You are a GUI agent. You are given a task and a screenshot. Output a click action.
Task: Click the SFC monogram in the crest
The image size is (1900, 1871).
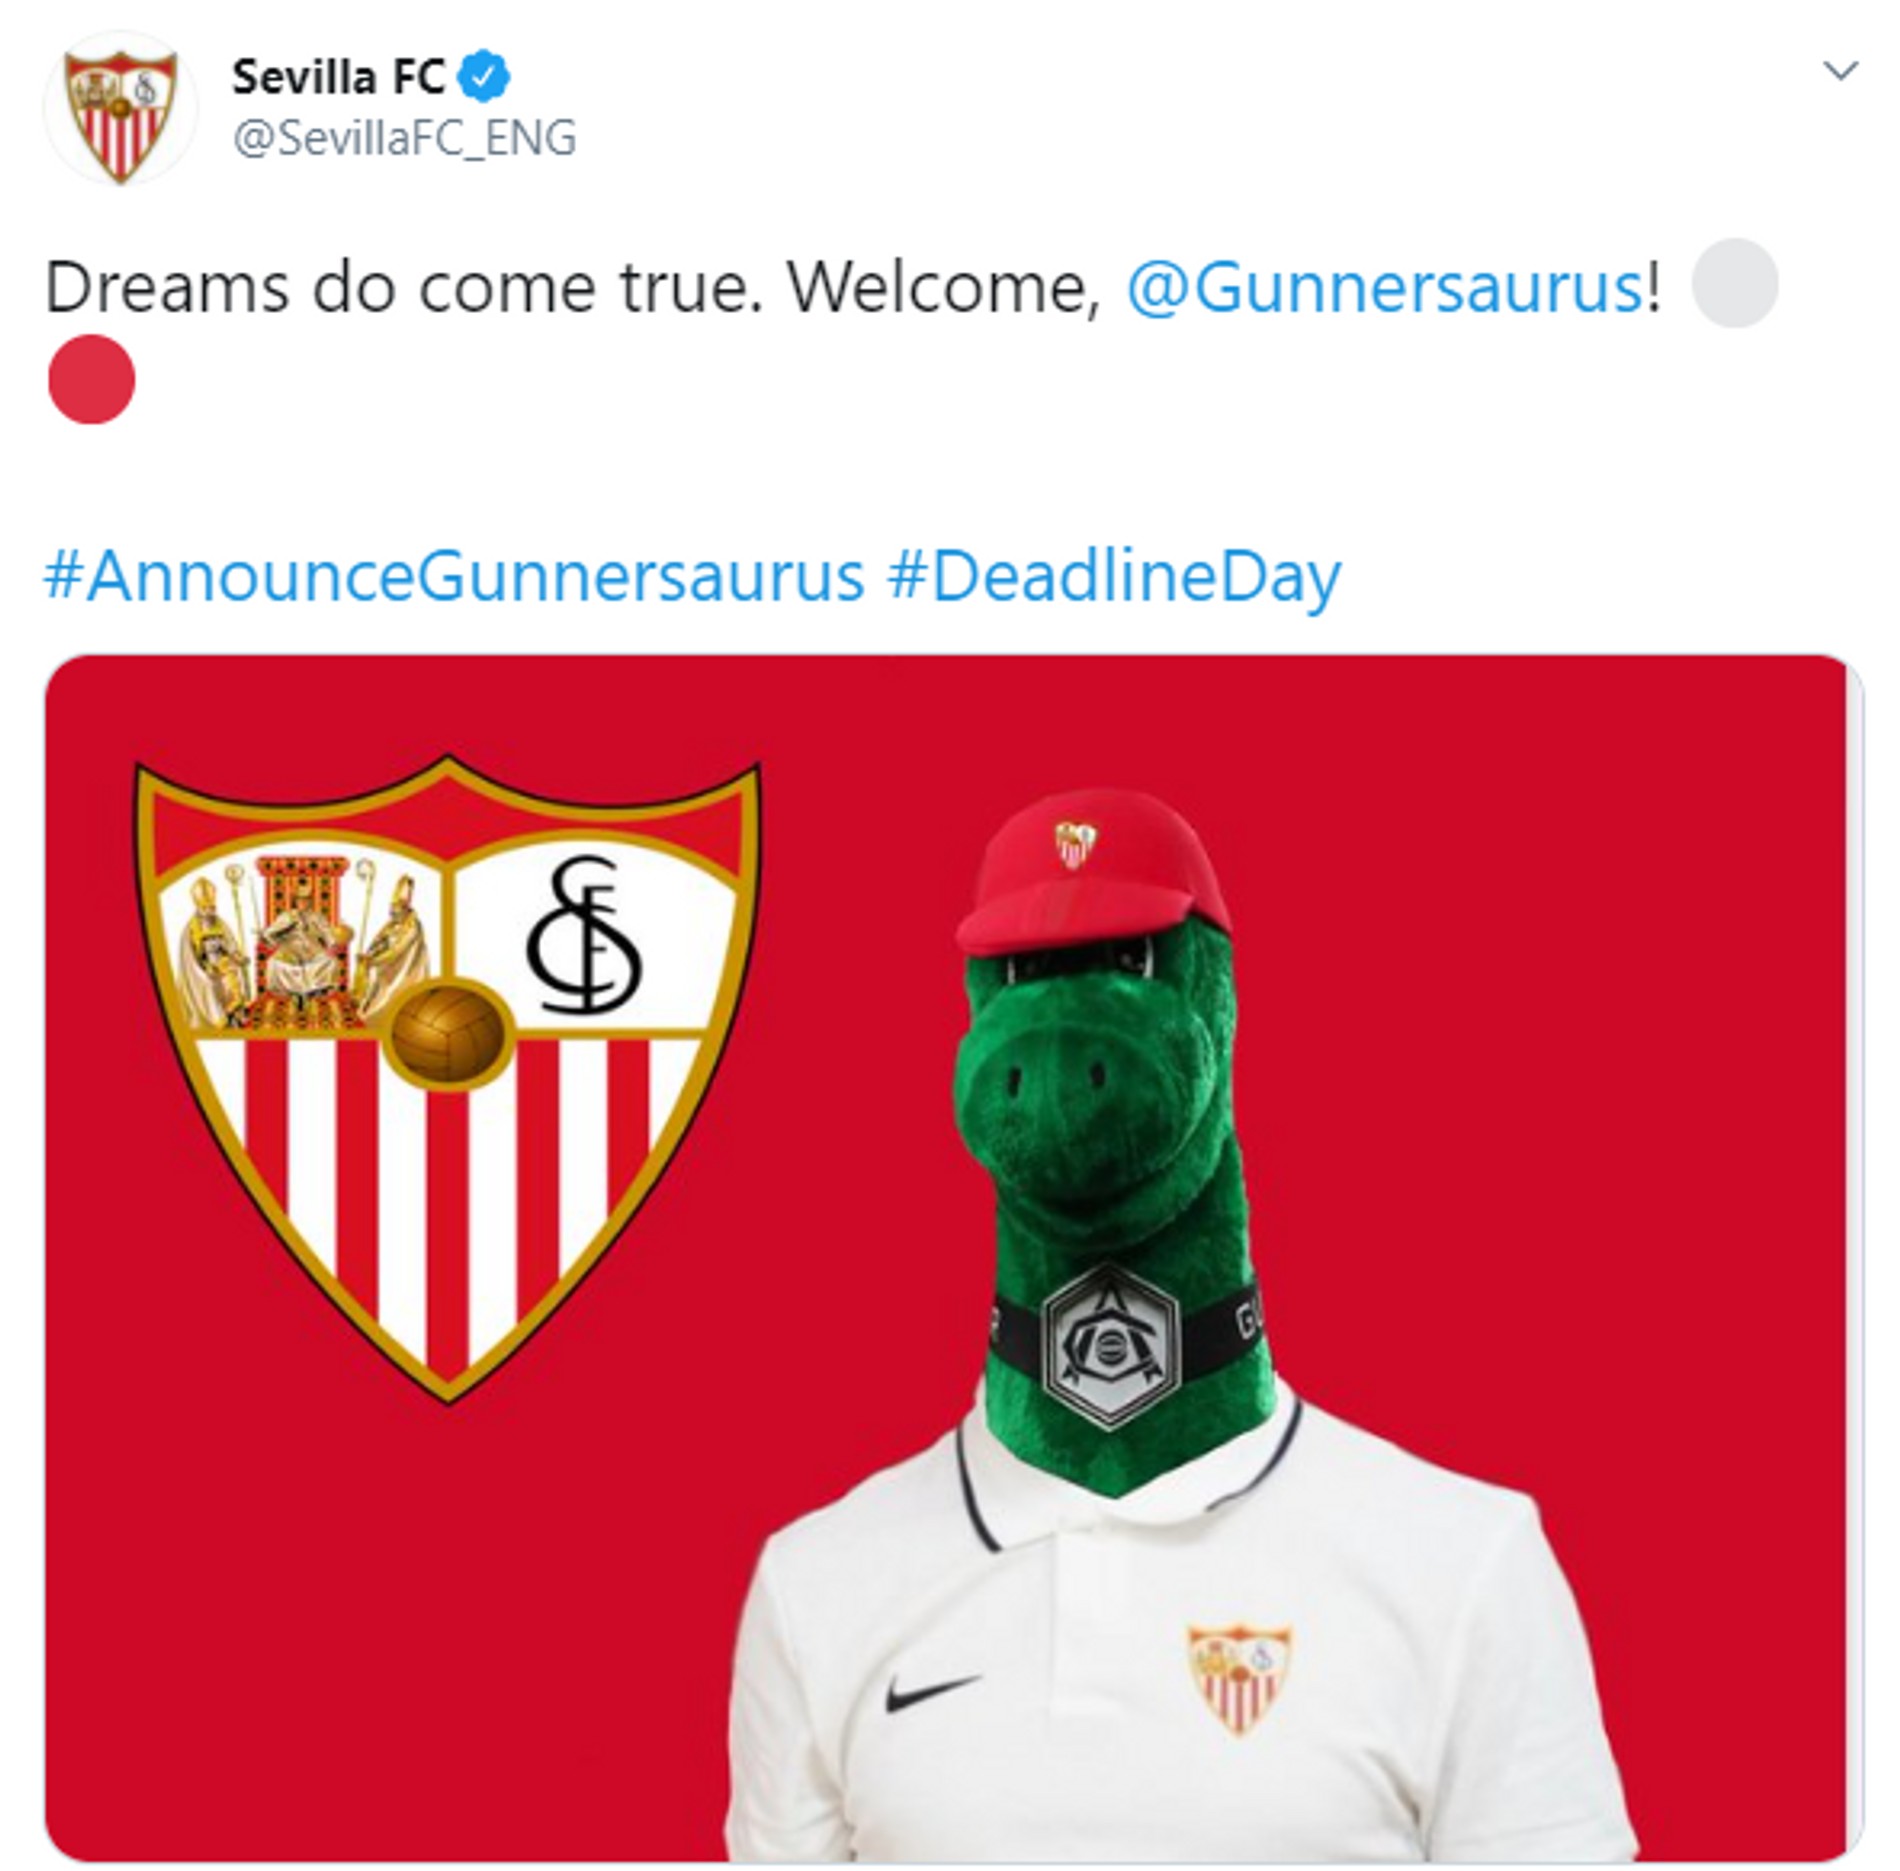click(584, 934)
